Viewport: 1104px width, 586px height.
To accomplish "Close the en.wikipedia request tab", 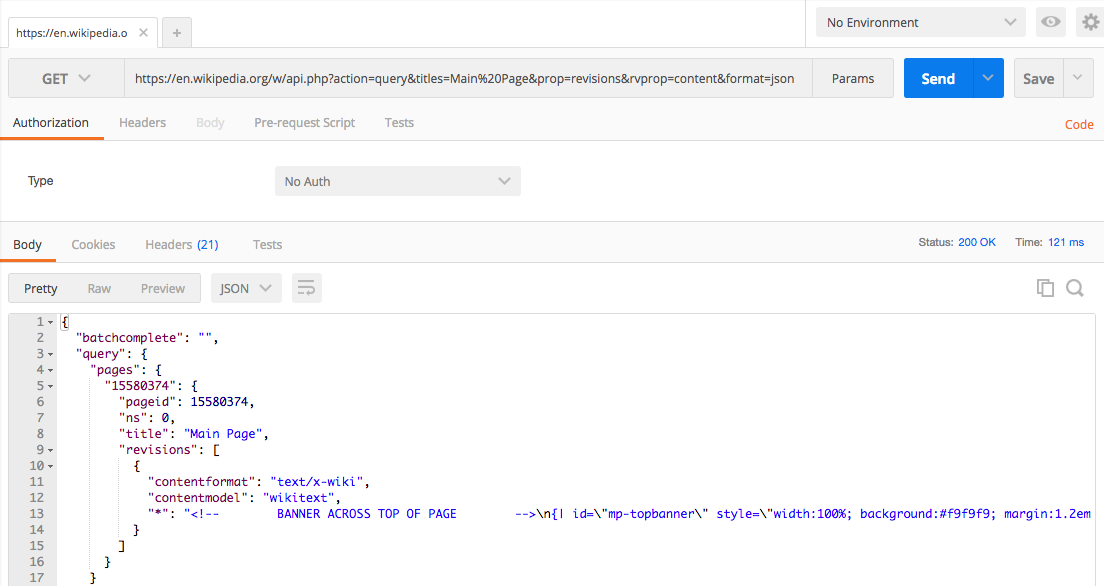I will 144,32.
